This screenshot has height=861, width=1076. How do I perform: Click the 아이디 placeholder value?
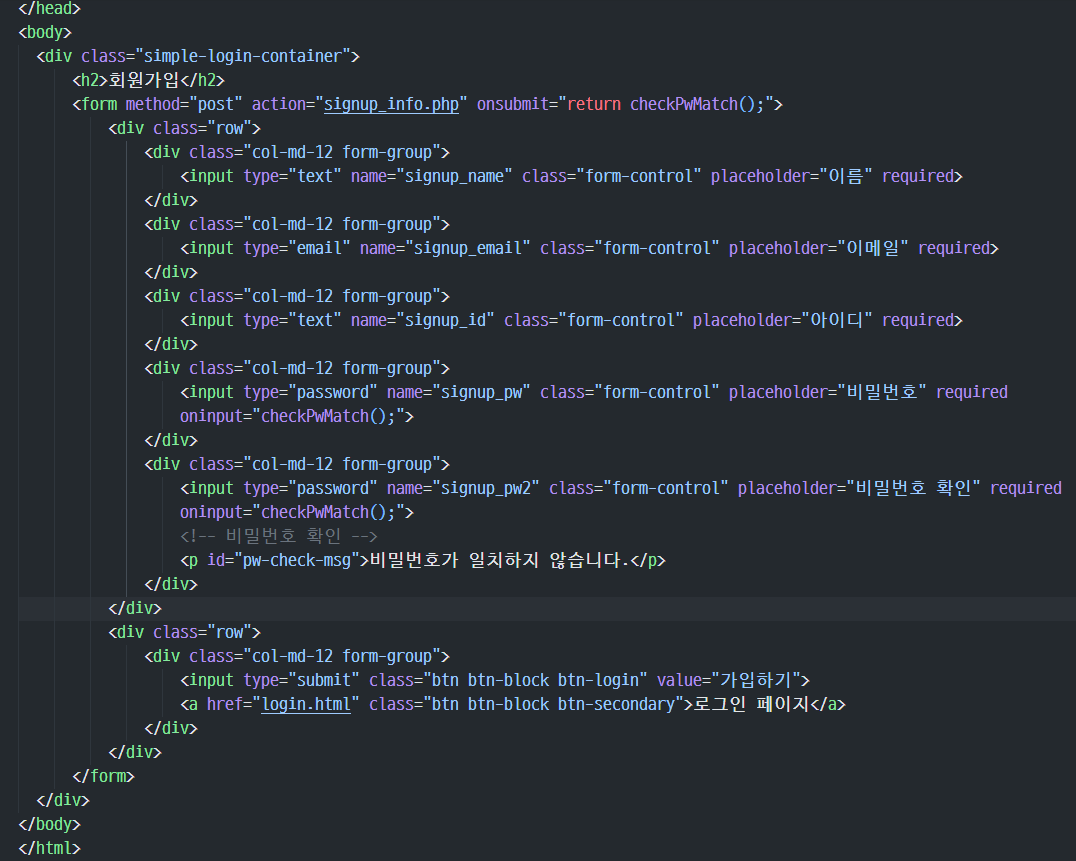click(837, 320)
